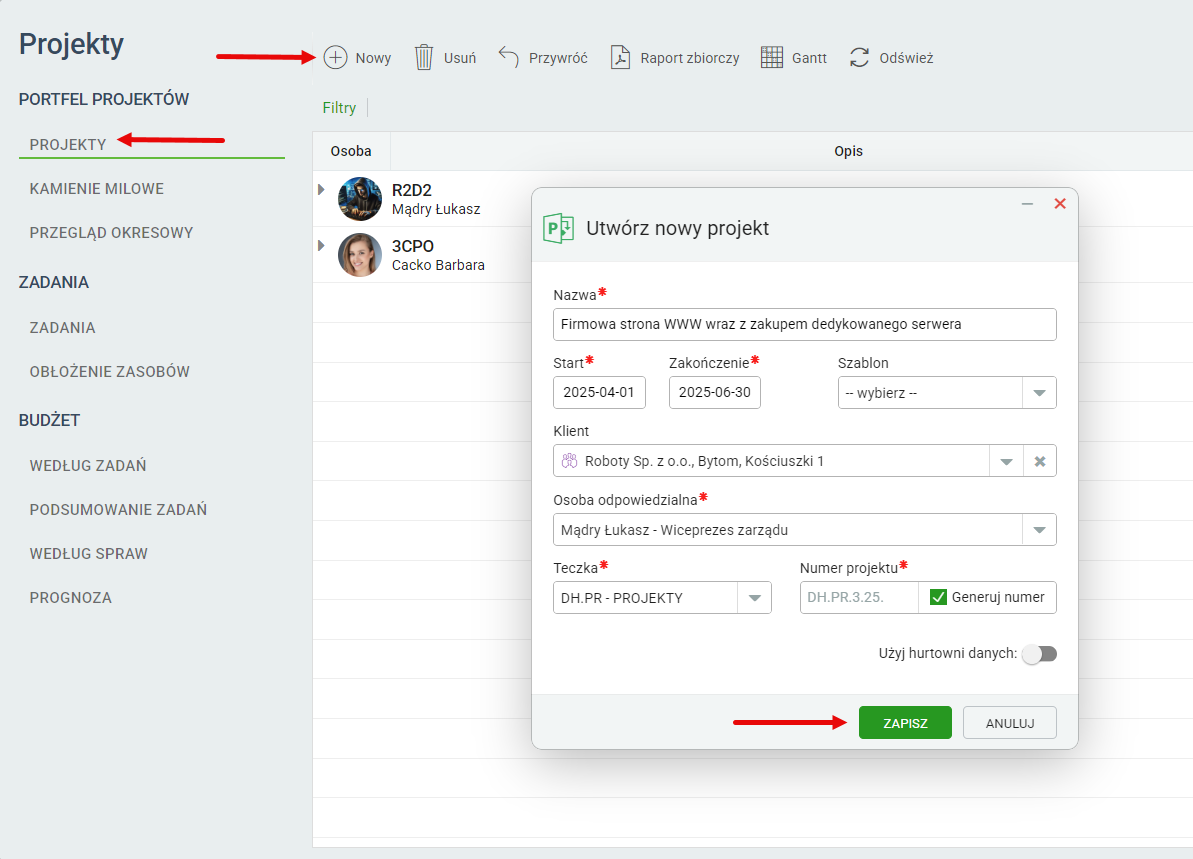
Task: Expand the R2D2 project row
Action: click(x=321, y=189)
